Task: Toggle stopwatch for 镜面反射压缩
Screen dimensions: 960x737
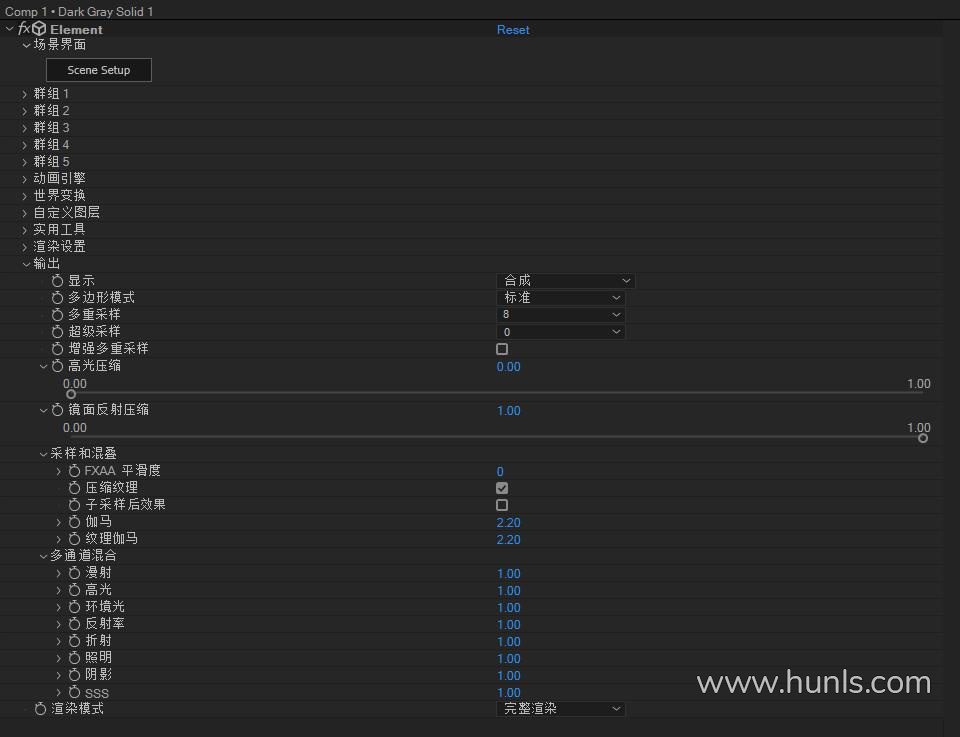Action: (58, 410)
